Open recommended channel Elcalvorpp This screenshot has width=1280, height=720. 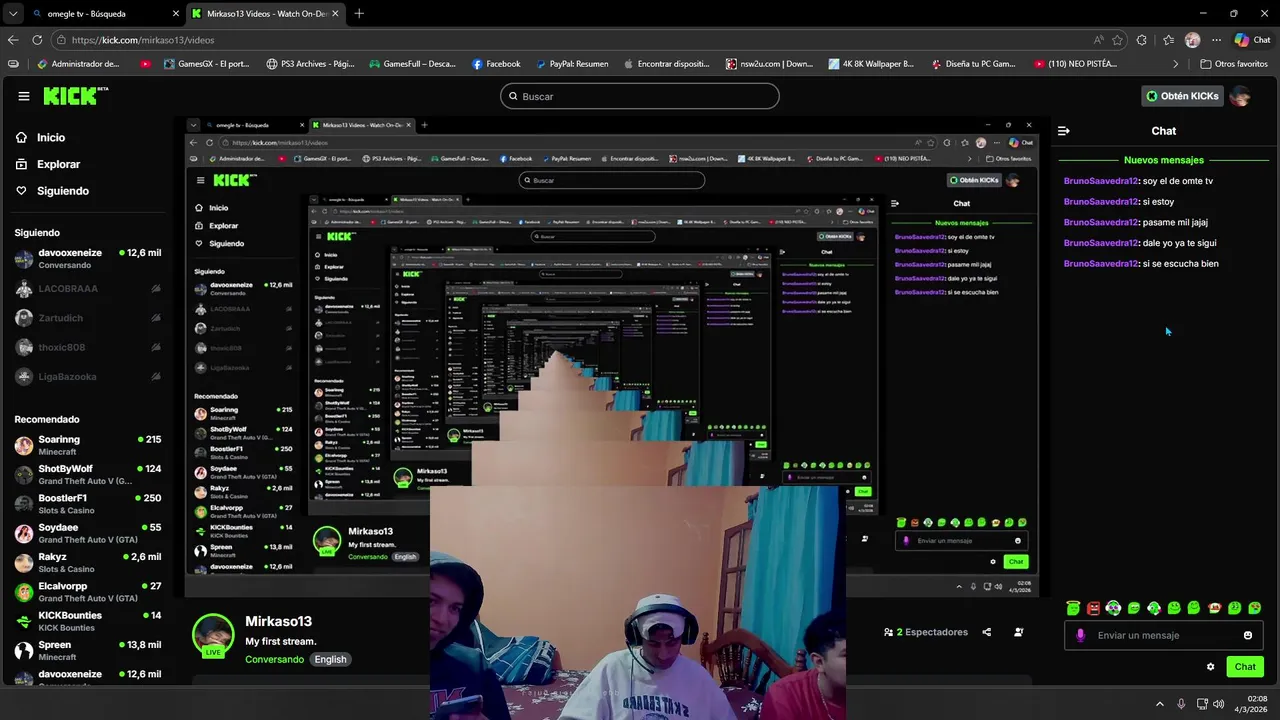tap(88, 592)
